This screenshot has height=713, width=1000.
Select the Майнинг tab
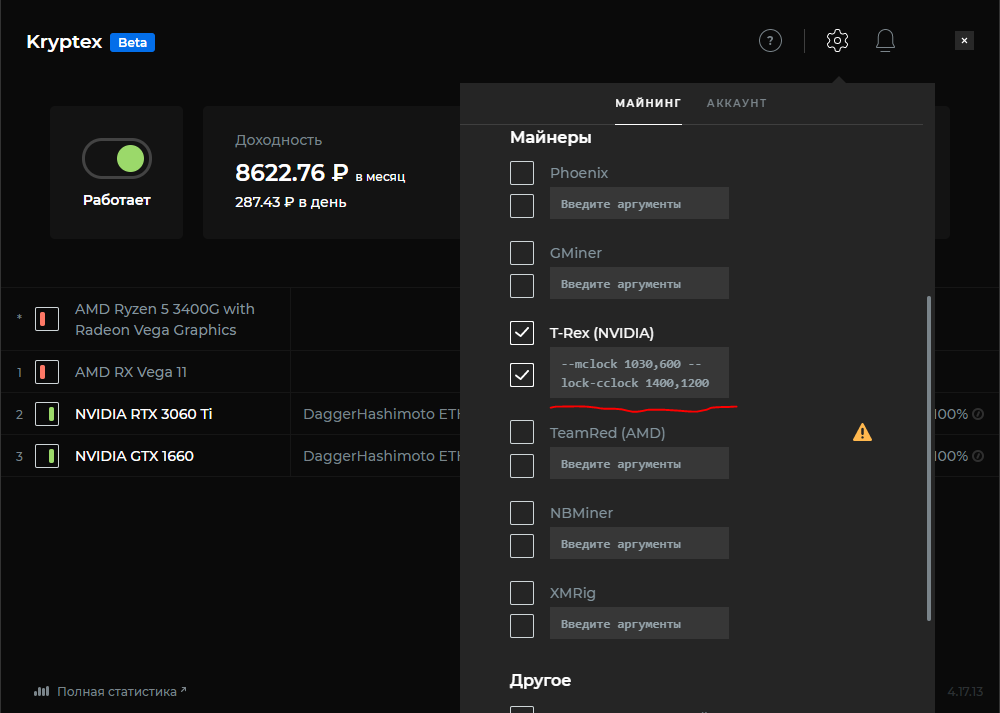[x=648, y=103]
